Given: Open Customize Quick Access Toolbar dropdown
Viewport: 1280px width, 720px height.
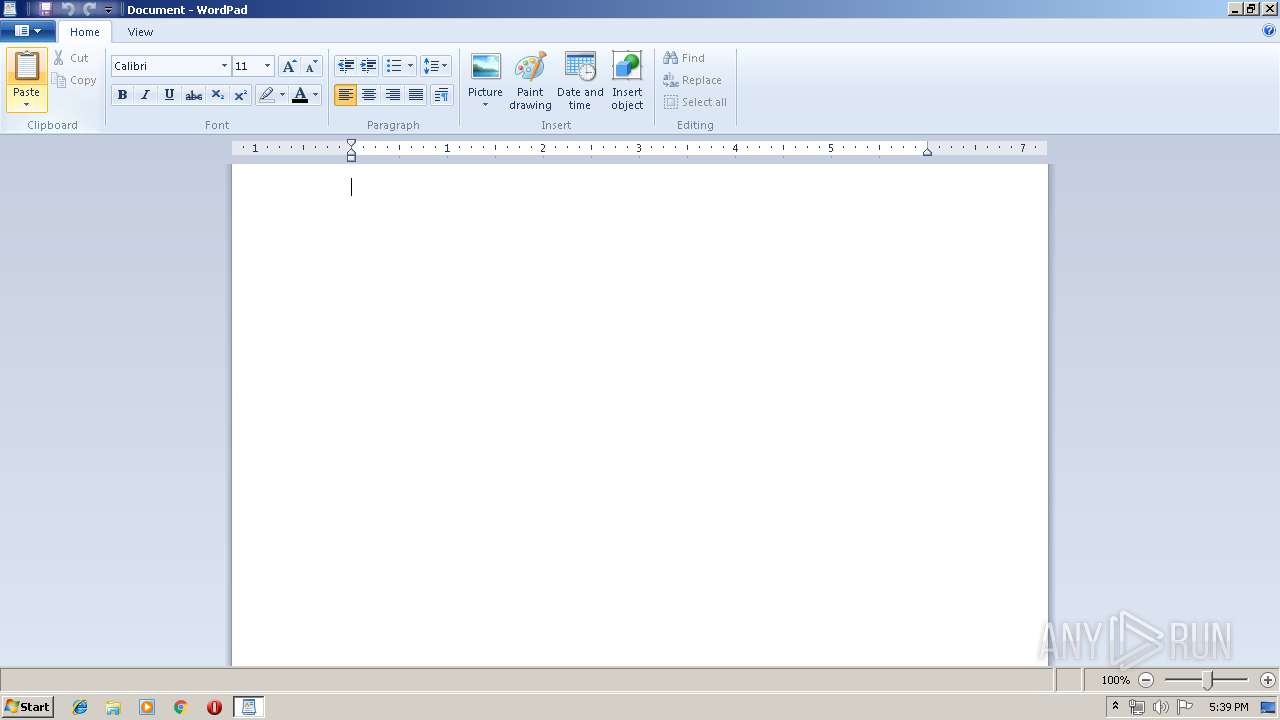Looking at the screenshot, I should (109, 9).
